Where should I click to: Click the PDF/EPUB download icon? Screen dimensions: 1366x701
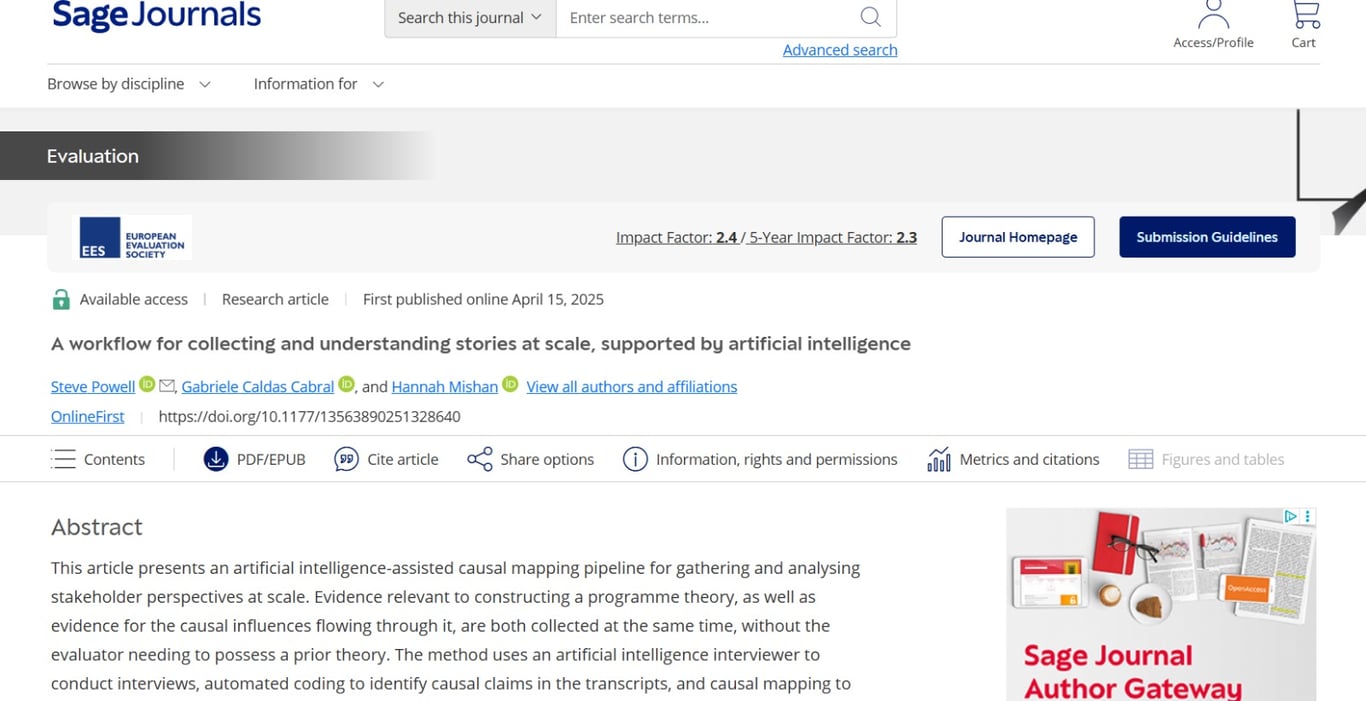click(x=215, y=459)
